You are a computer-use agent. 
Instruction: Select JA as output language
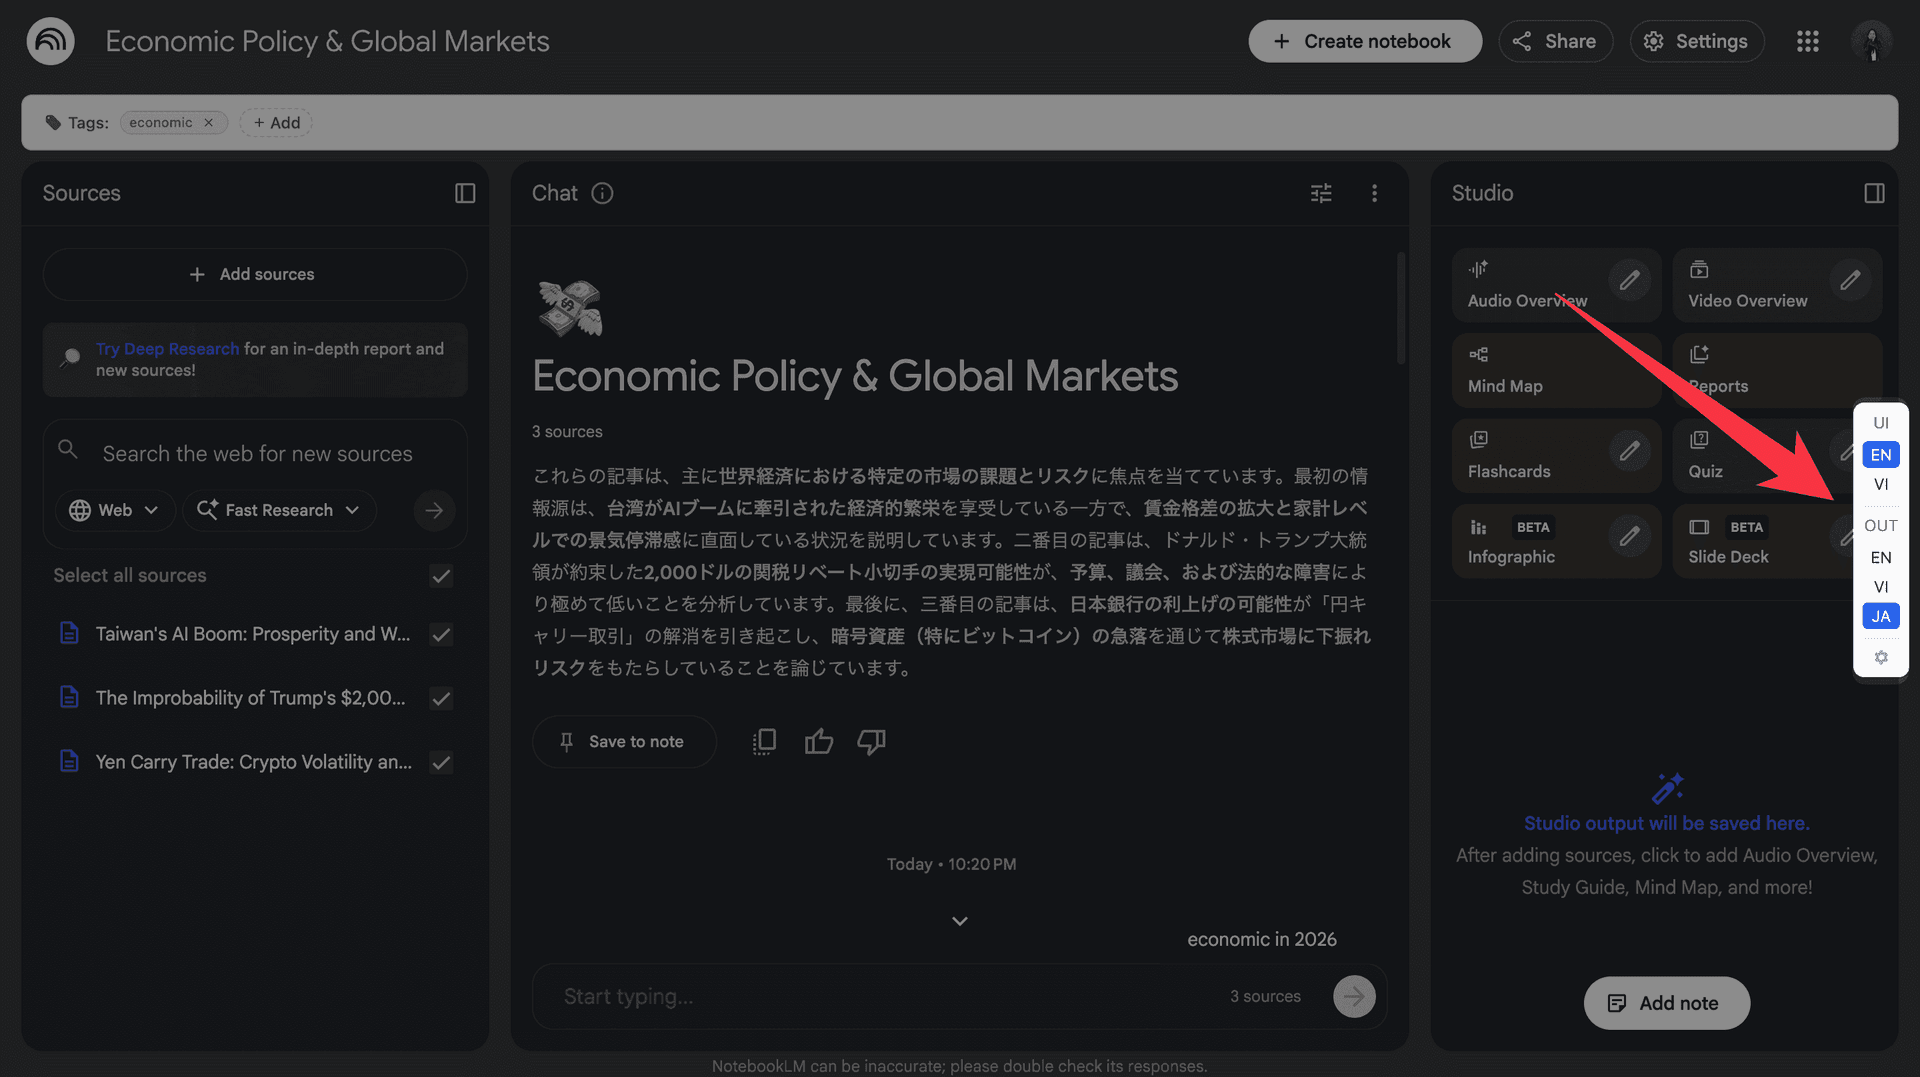click(x=1880, y=616)
